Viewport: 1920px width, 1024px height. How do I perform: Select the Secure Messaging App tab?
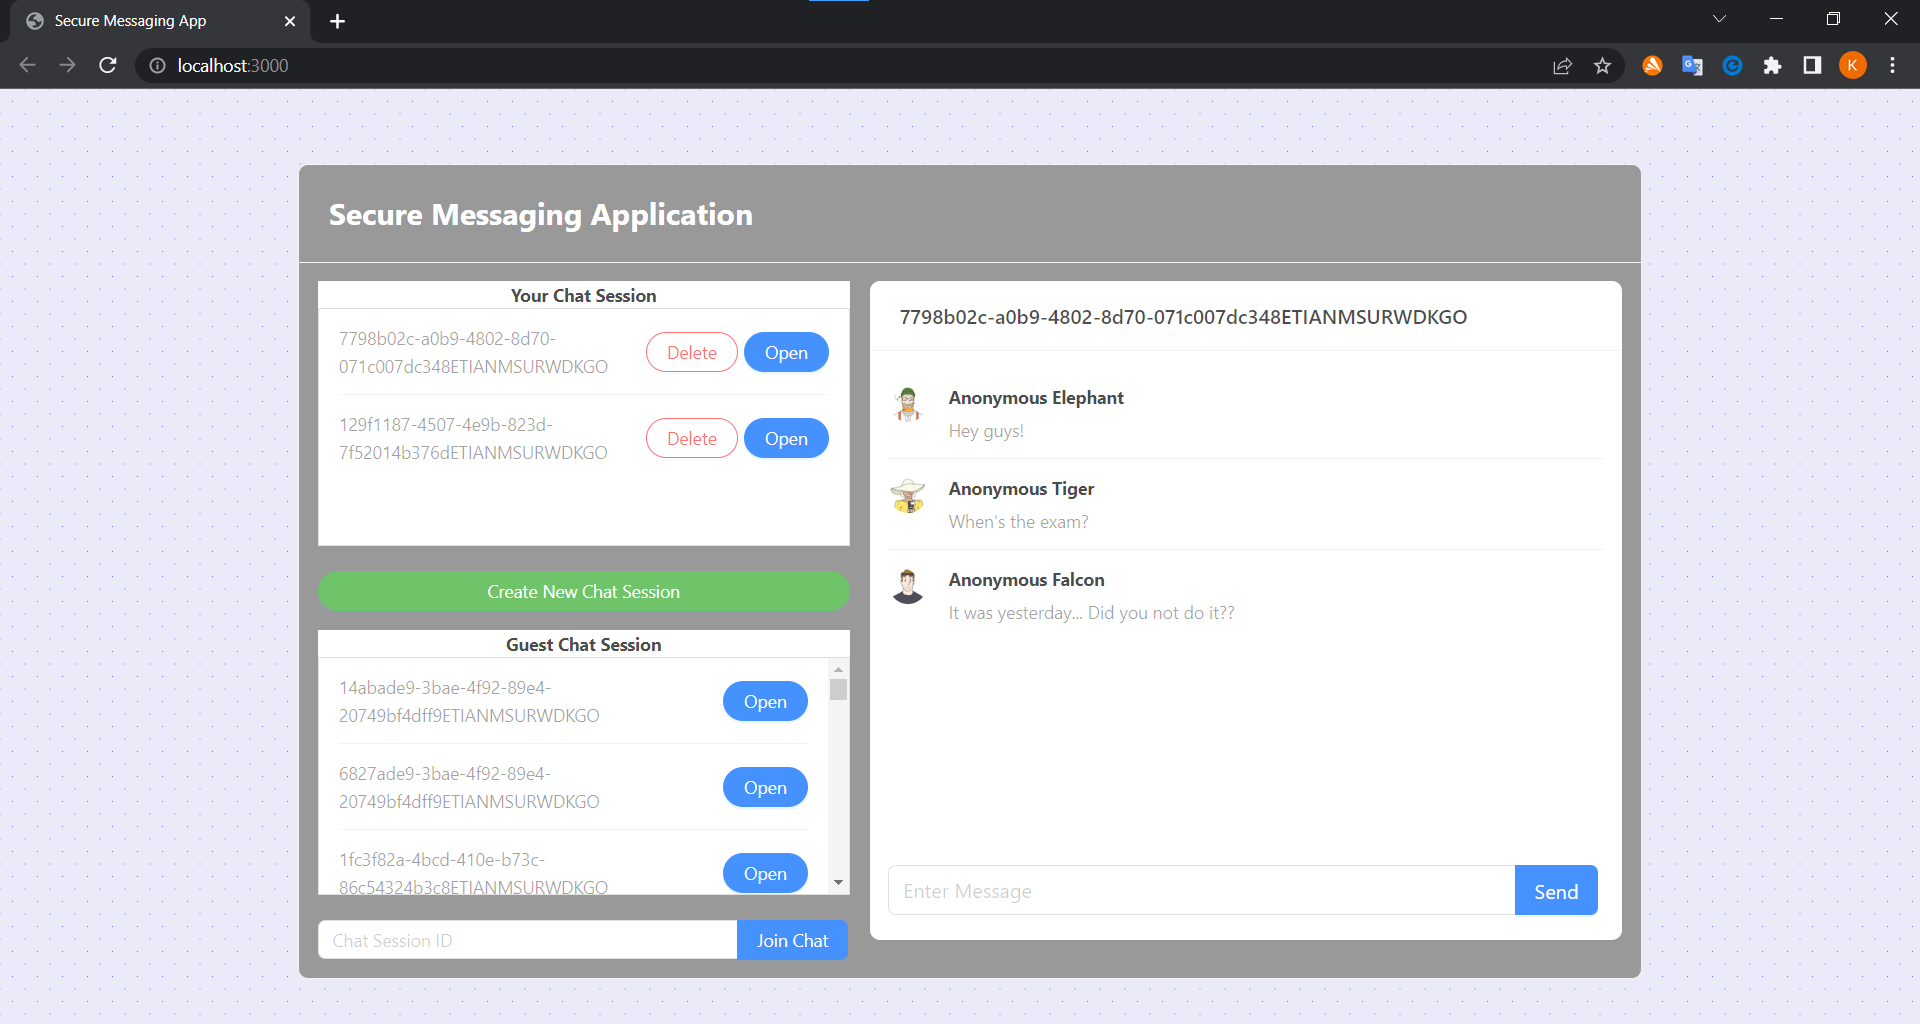tap(160, 21)
